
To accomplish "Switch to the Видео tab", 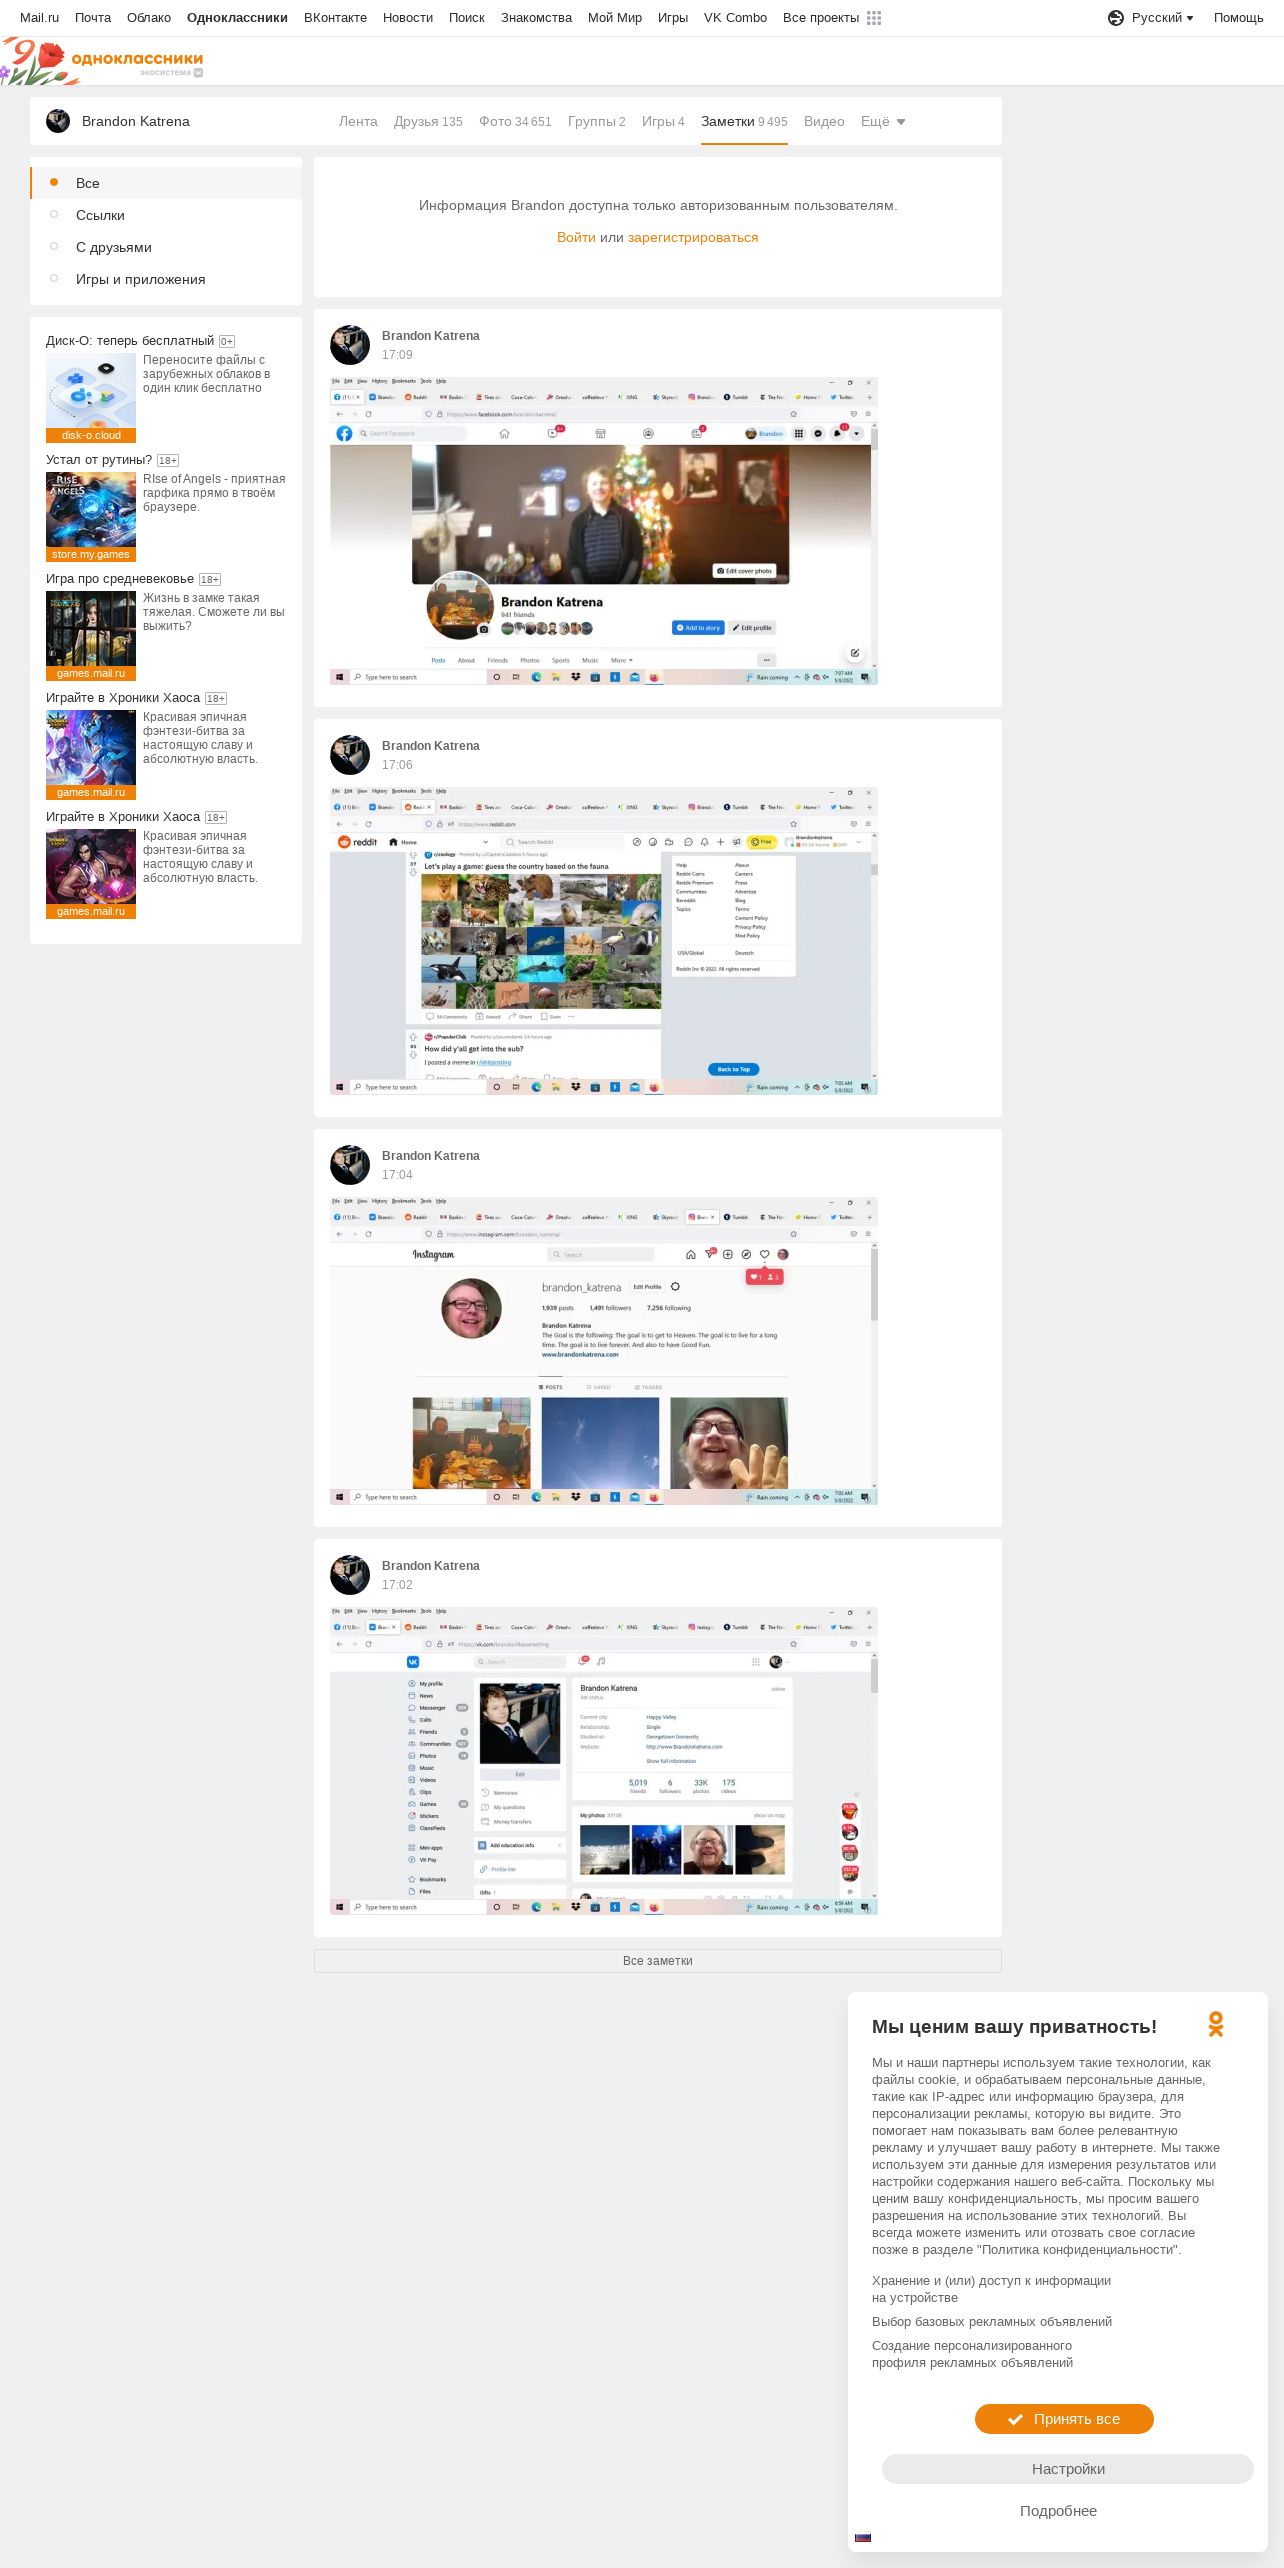I will tap(824, 121).
